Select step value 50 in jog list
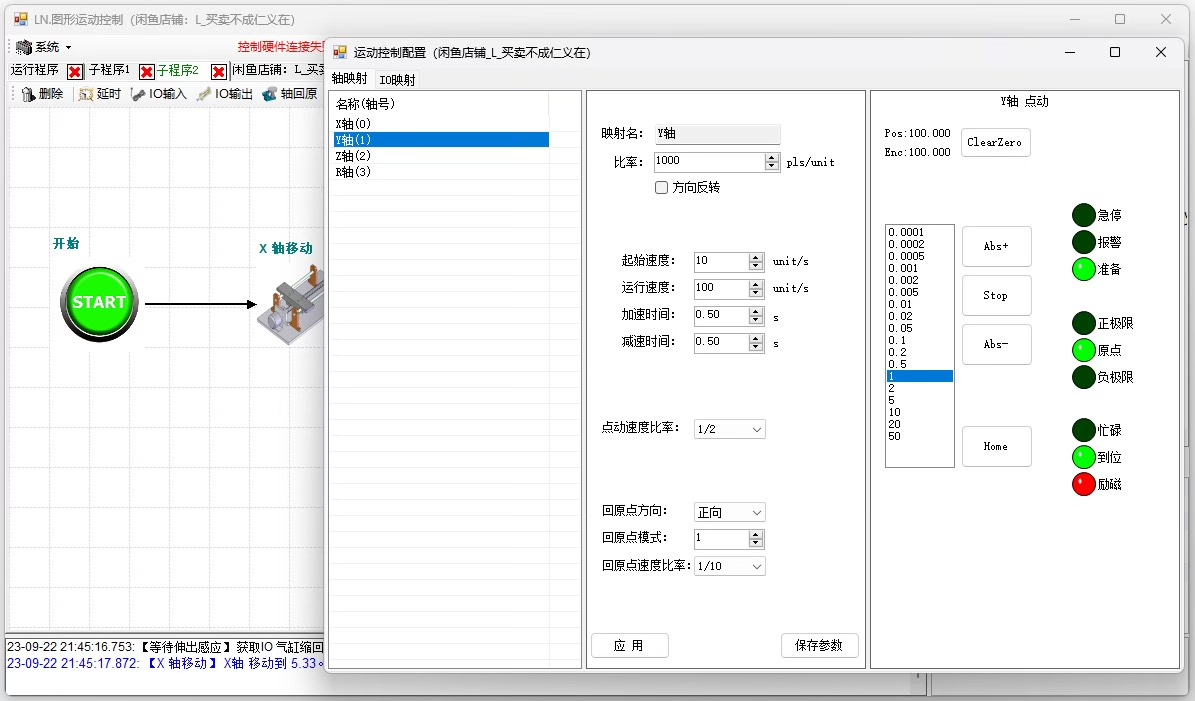Screen dimensions: 1195x701 (x=919, y=437)
